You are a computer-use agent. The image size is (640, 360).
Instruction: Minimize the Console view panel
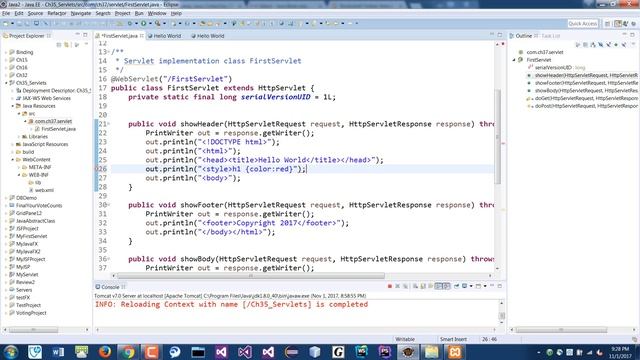click(x=493, y=286)
